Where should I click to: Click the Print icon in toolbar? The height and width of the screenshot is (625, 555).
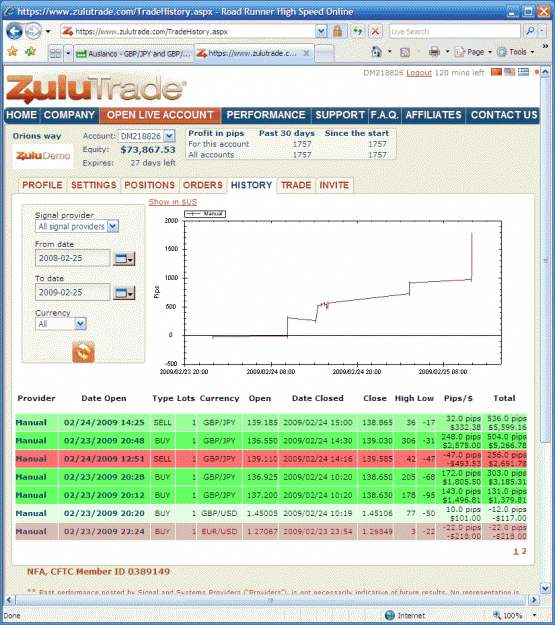point(435,52)
